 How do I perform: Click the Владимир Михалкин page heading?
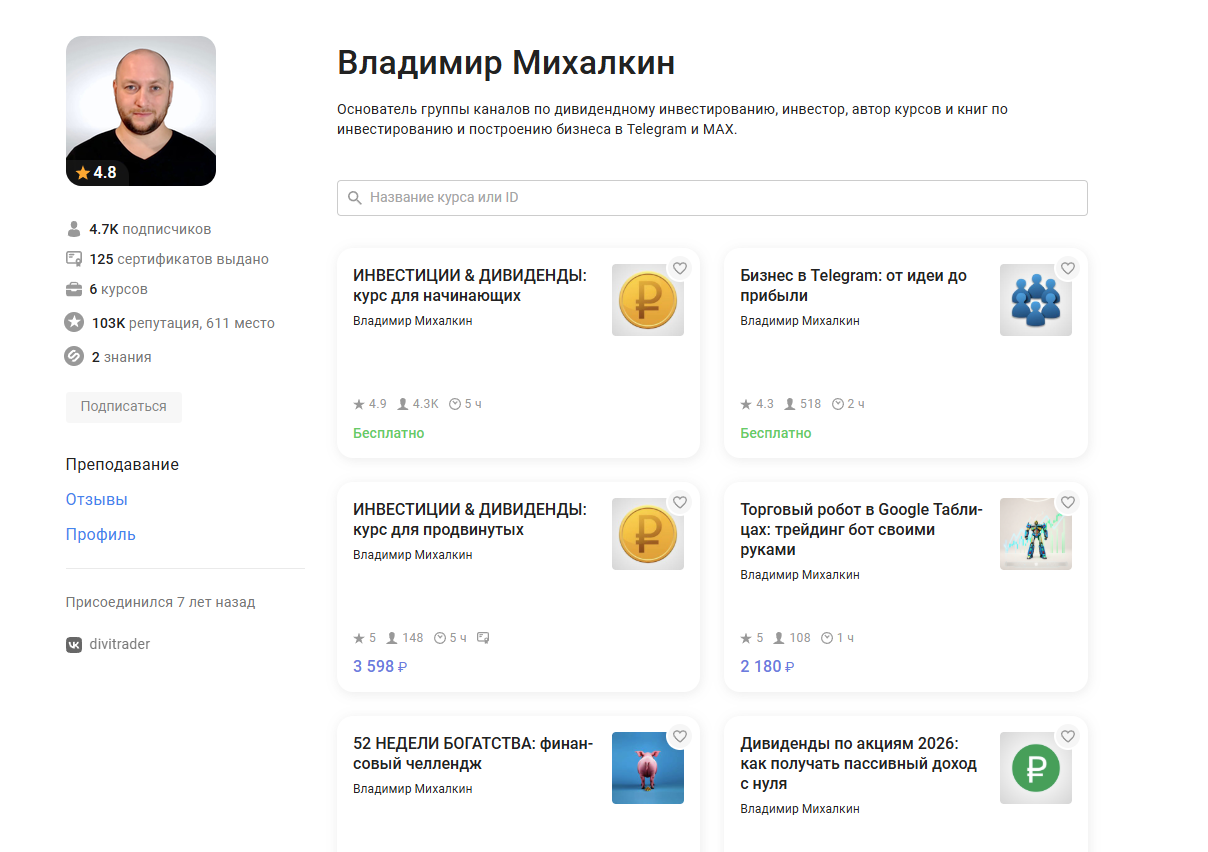point(506,63)
